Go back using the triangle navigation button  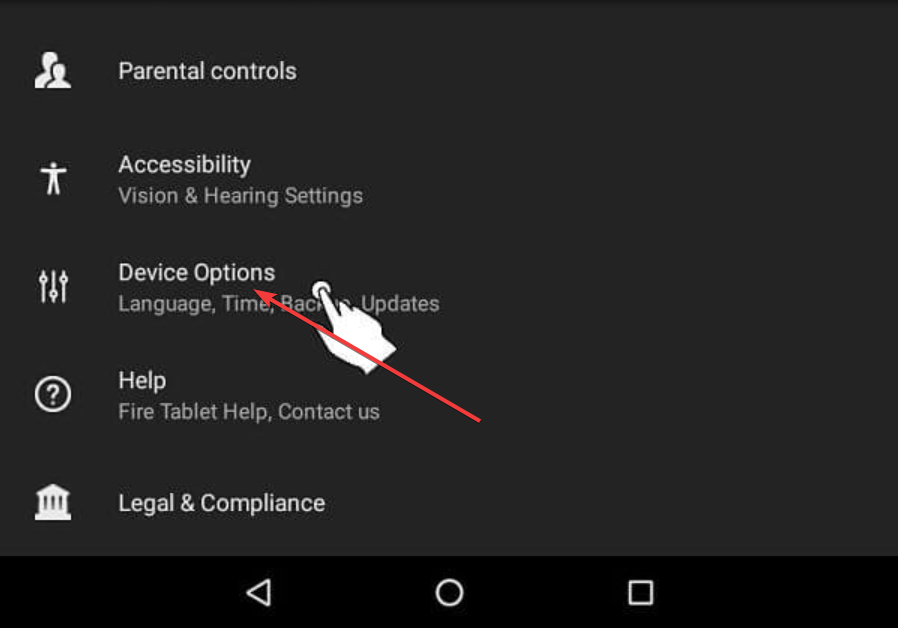pyautogui.click(x=259, y=593)
